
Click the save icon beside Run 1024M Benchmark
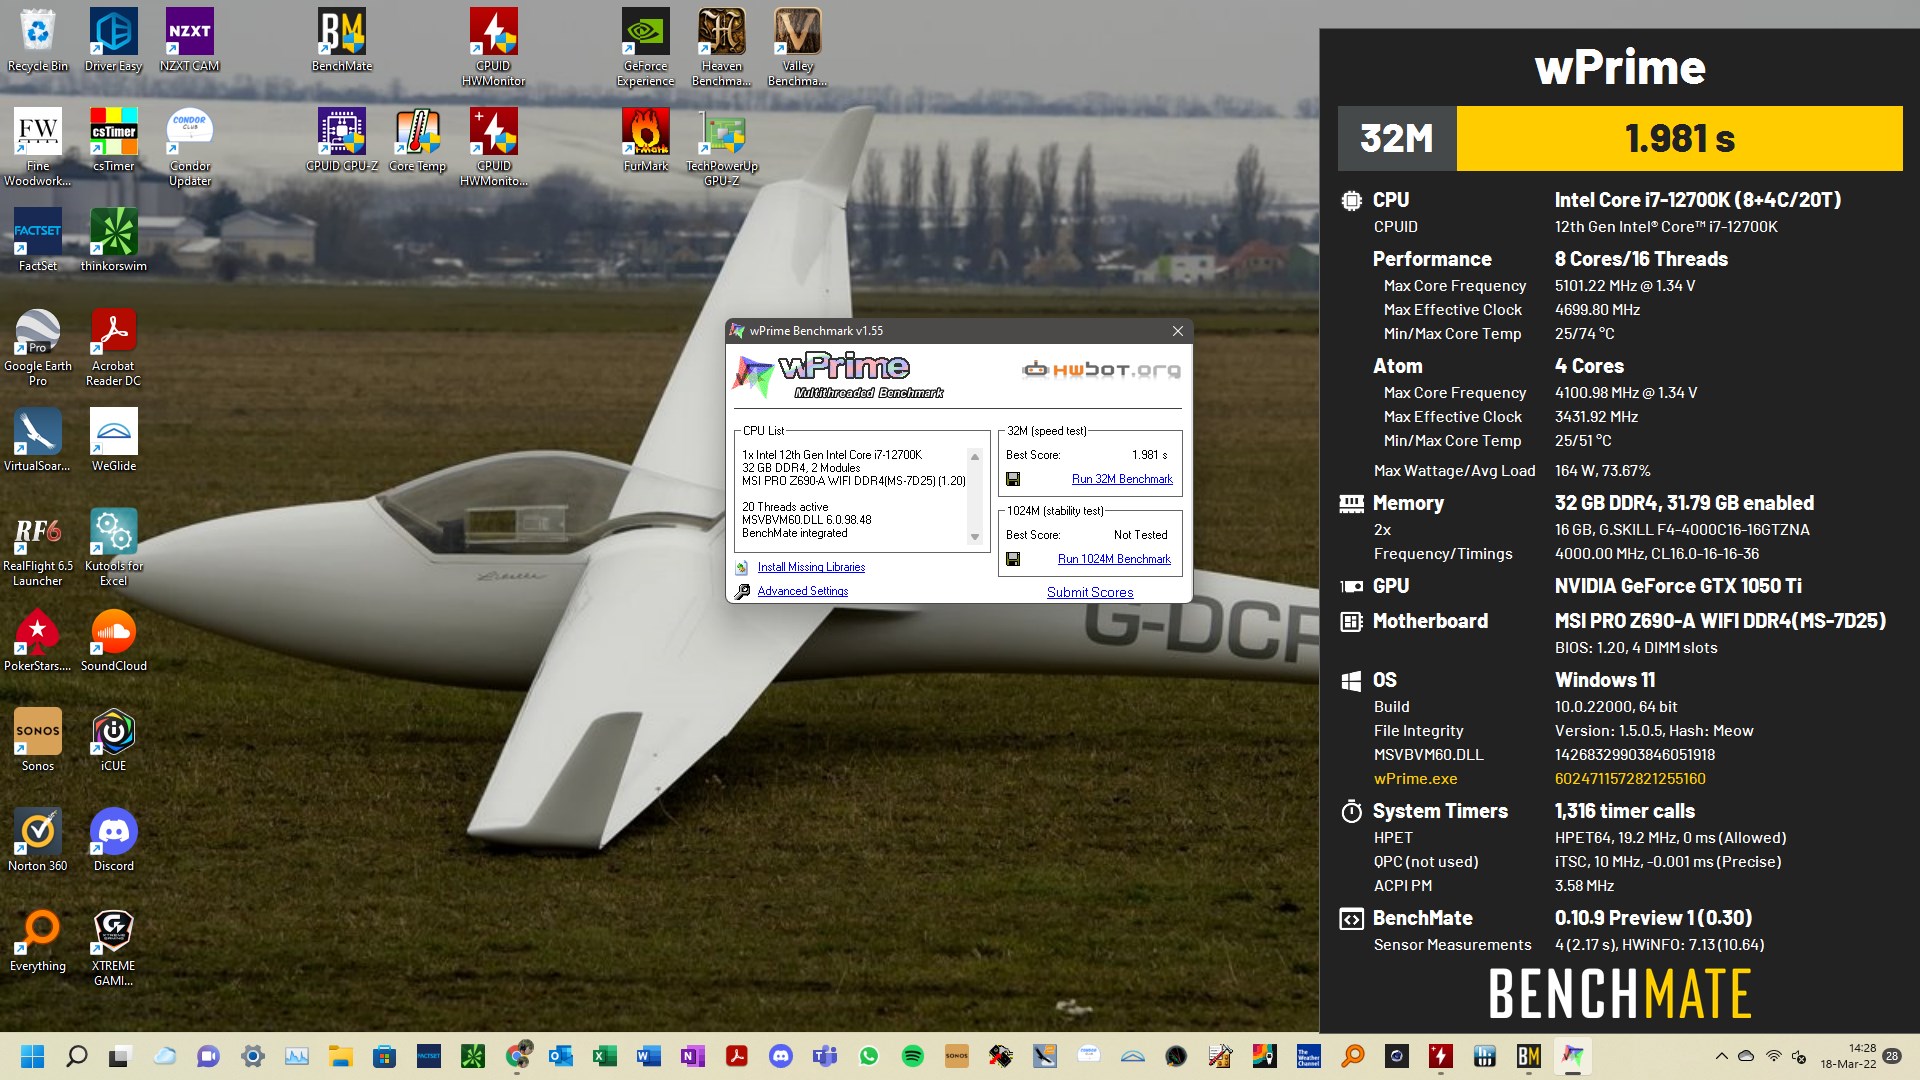tap(1013, 559)
